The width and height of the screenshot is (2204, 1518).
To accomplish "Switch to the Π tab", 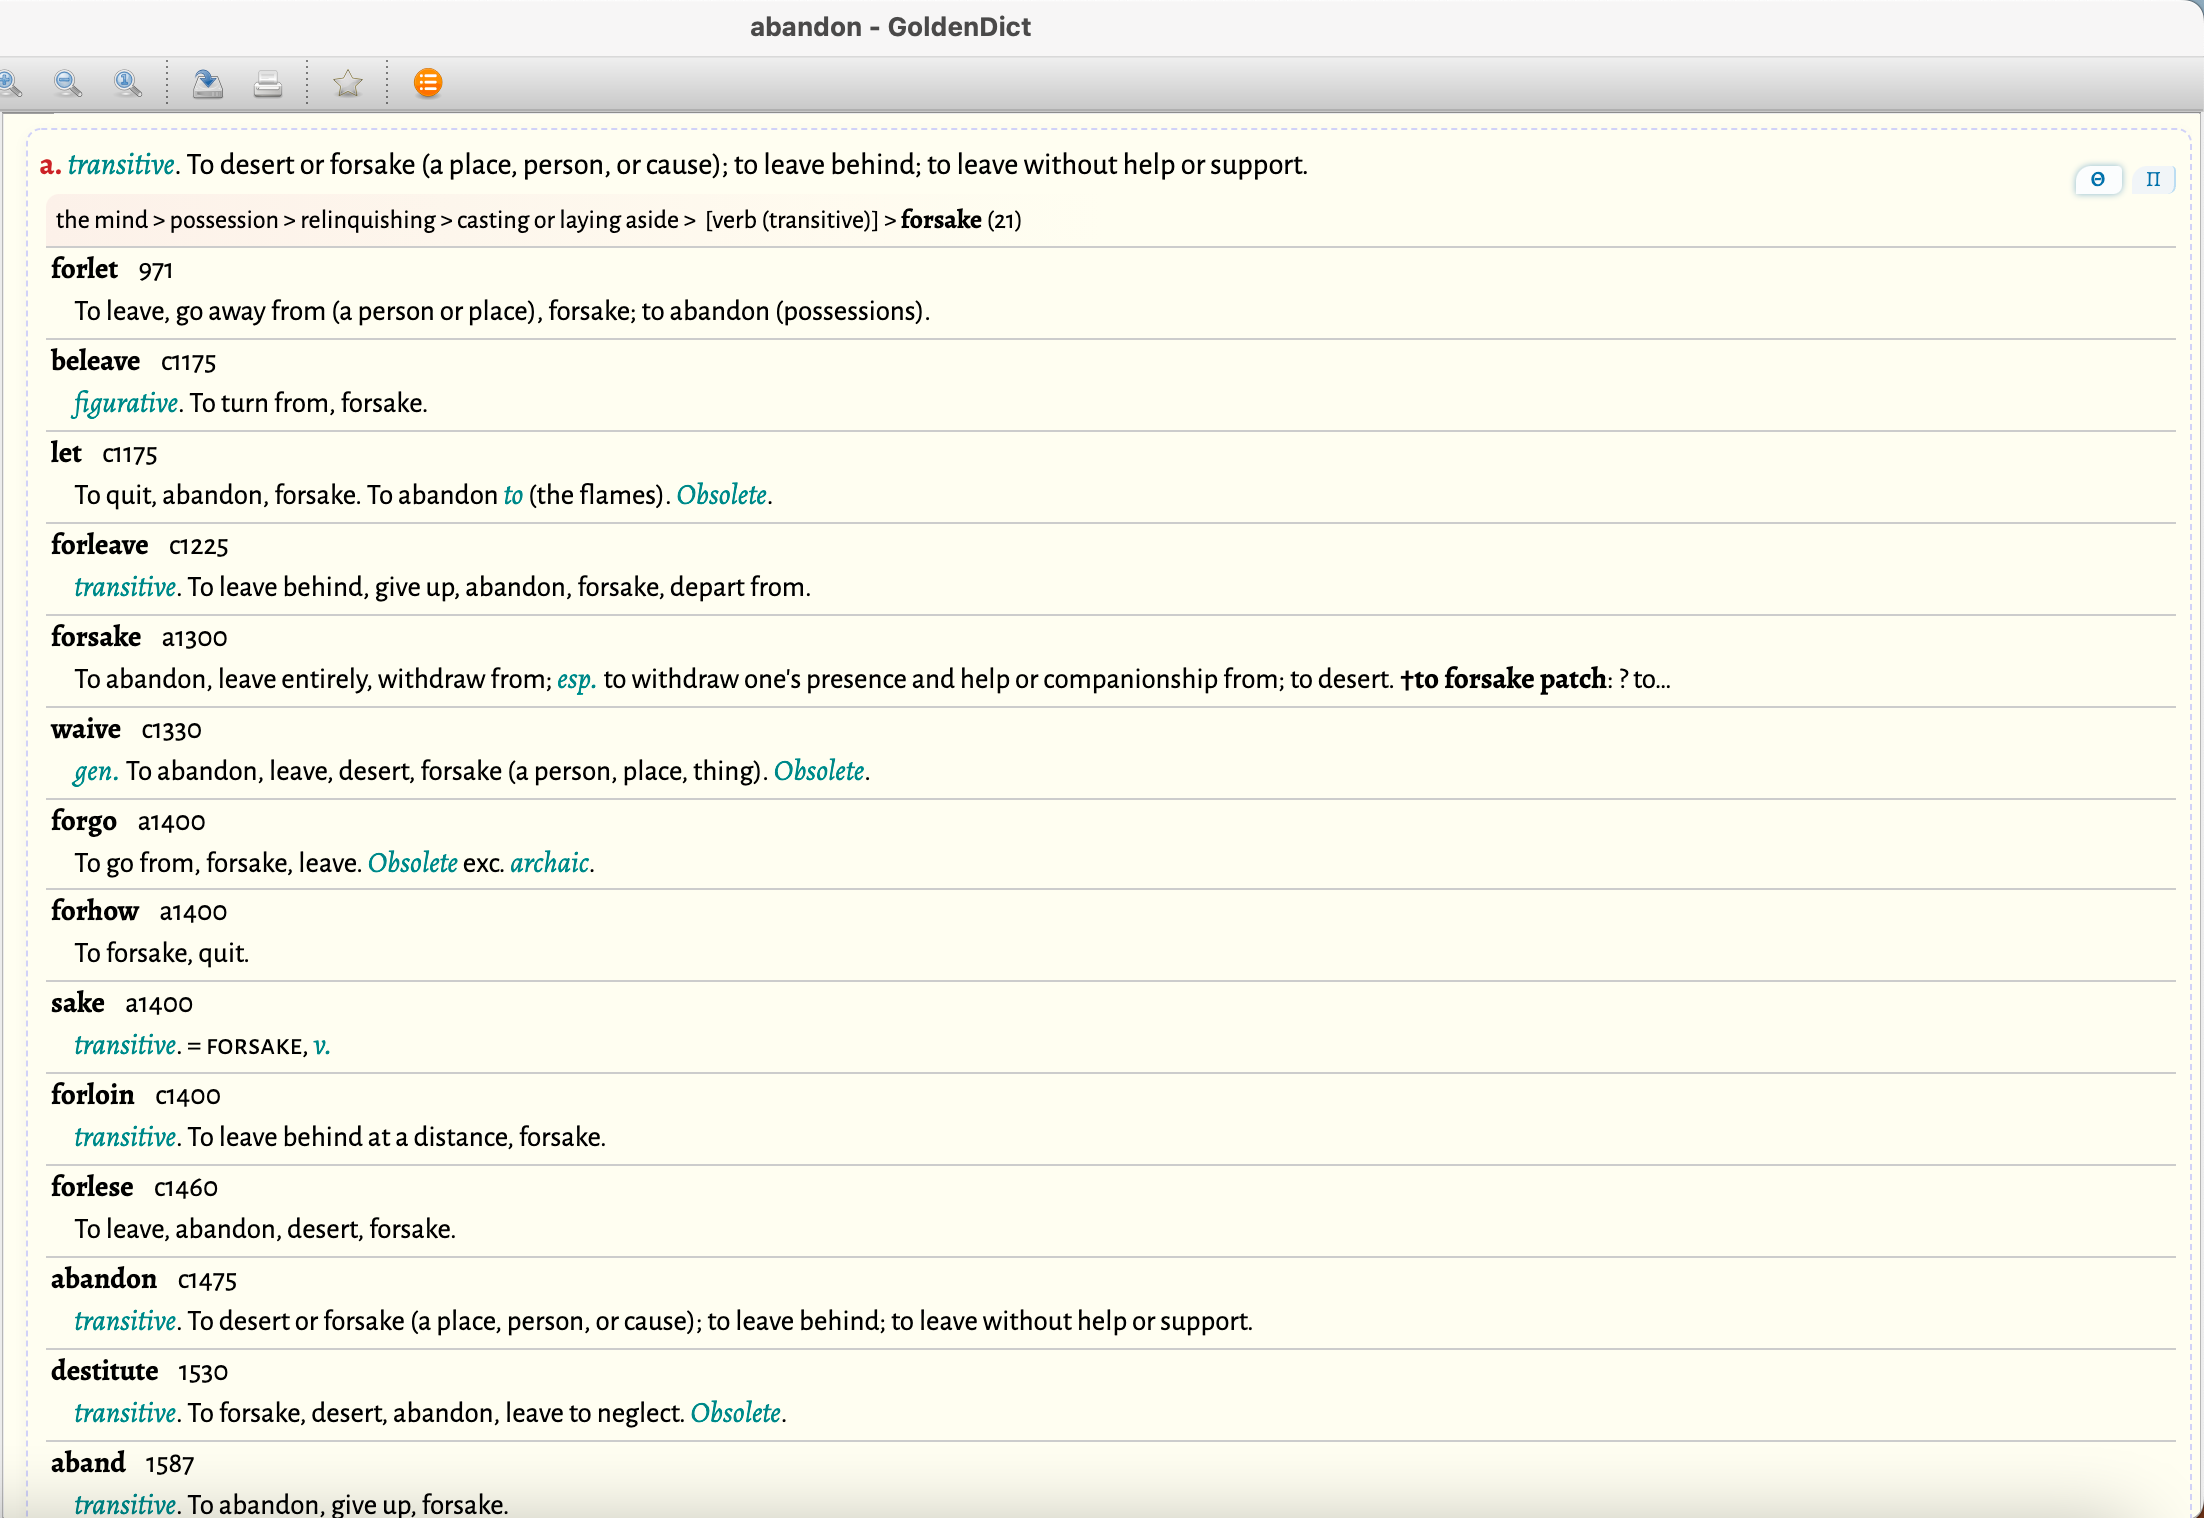I will [x=2153, y=179].
